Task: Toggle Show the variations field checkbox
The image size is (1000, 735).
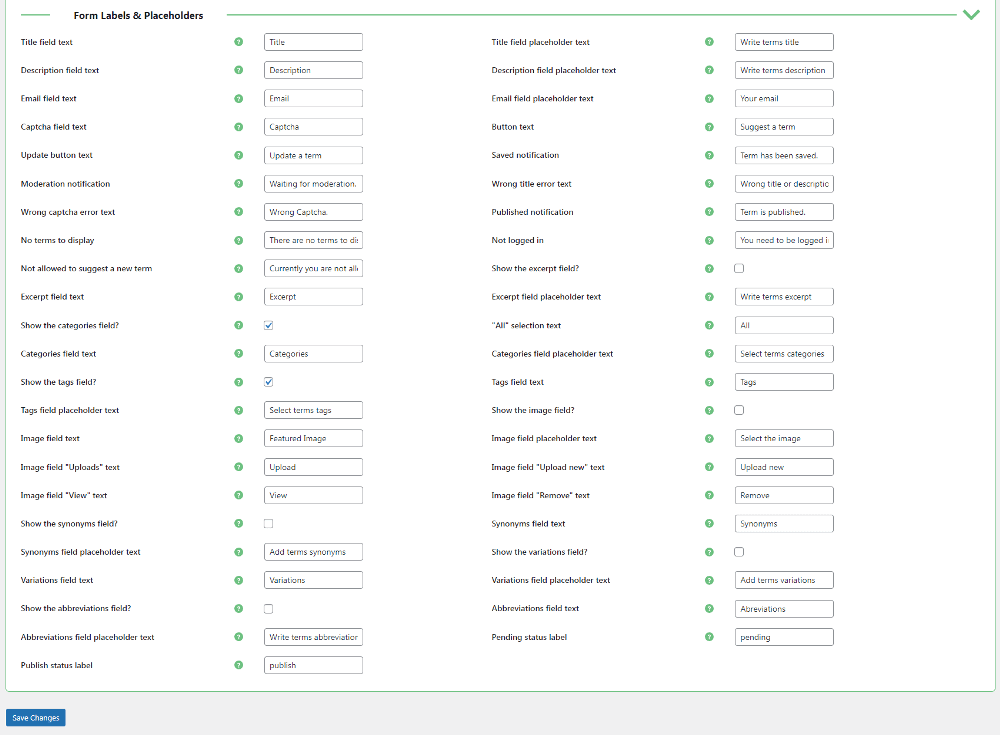Action: [x=739, y=552]
